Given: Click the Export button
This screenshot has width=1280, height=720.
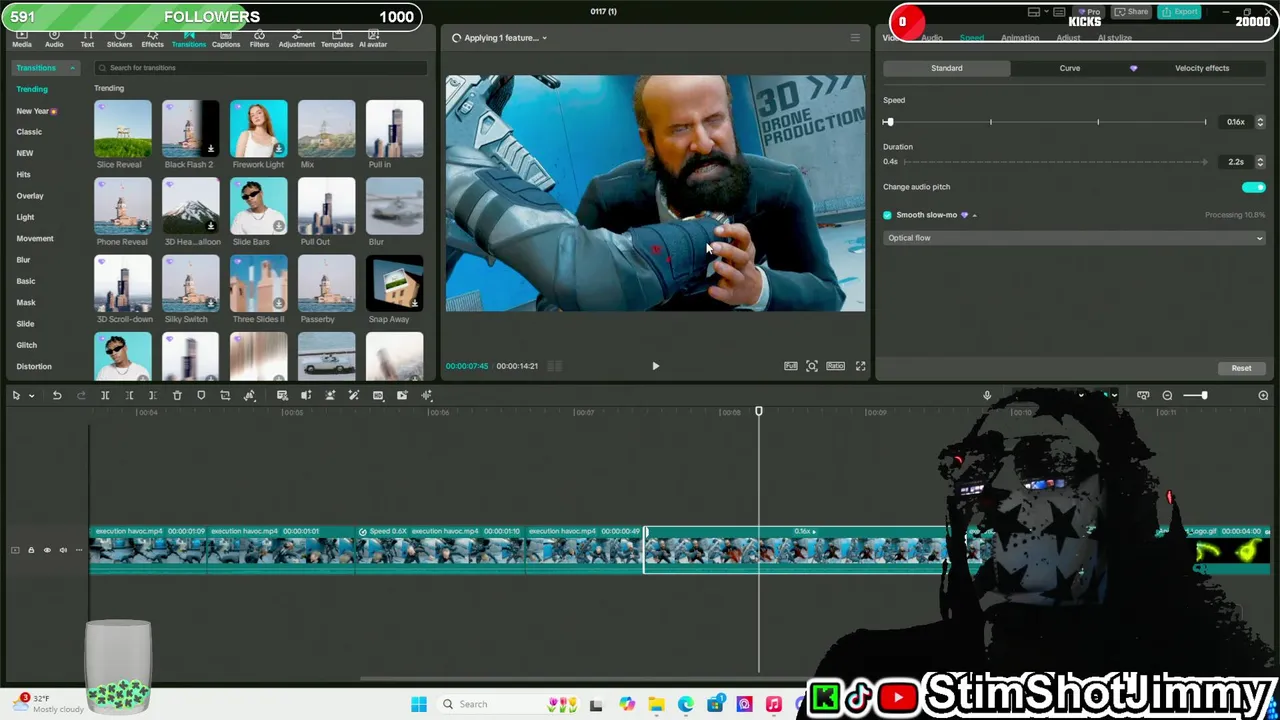Looking at the screenshot, I should click(1180, 12).
